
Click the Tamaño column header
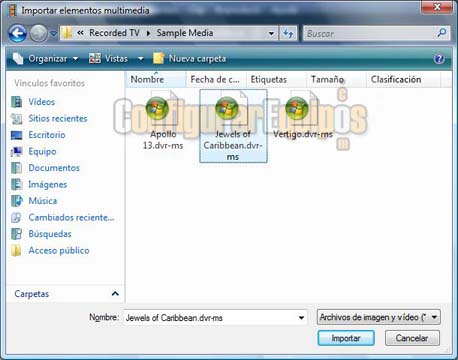click(336, 79)
